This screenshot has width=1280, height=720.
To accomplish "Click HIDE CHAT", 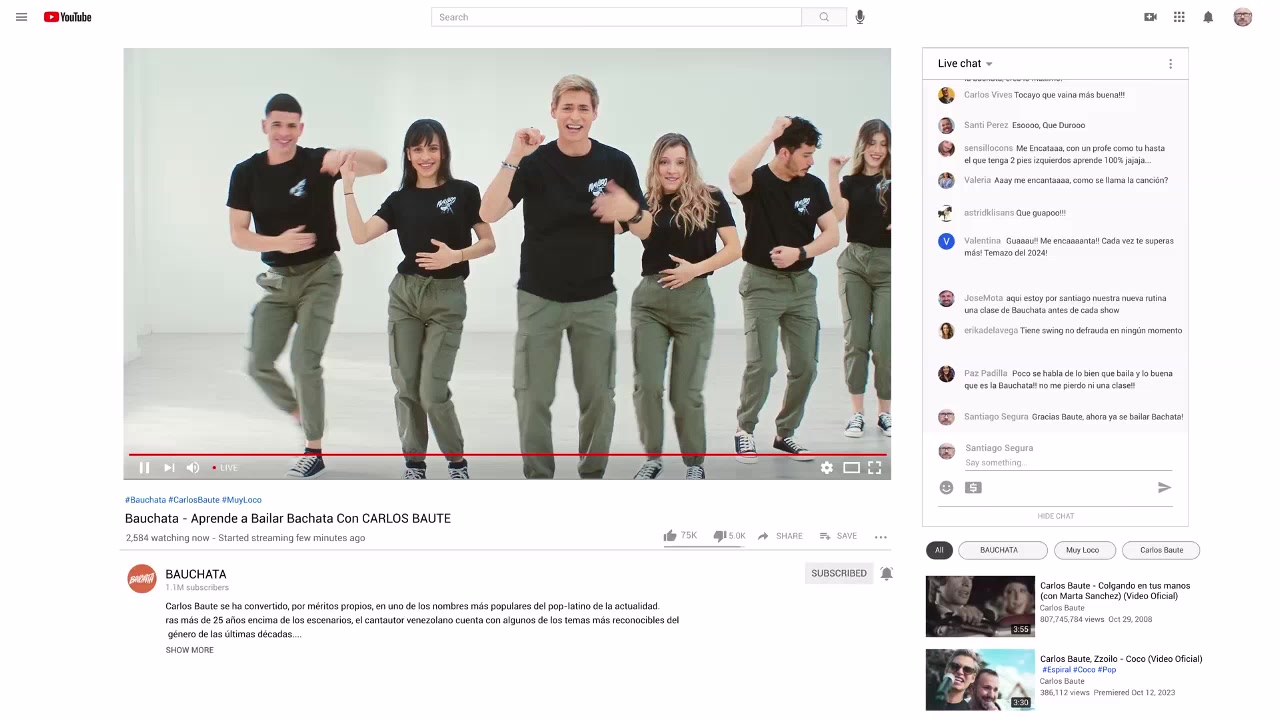I will (1056, 516).
